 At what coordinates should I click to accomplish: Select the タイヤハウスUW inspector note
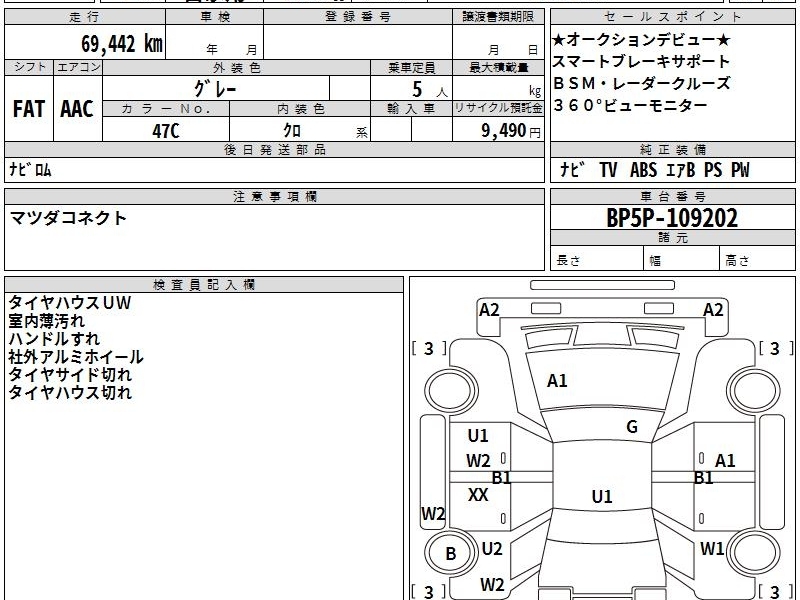[x=70, y=303]
